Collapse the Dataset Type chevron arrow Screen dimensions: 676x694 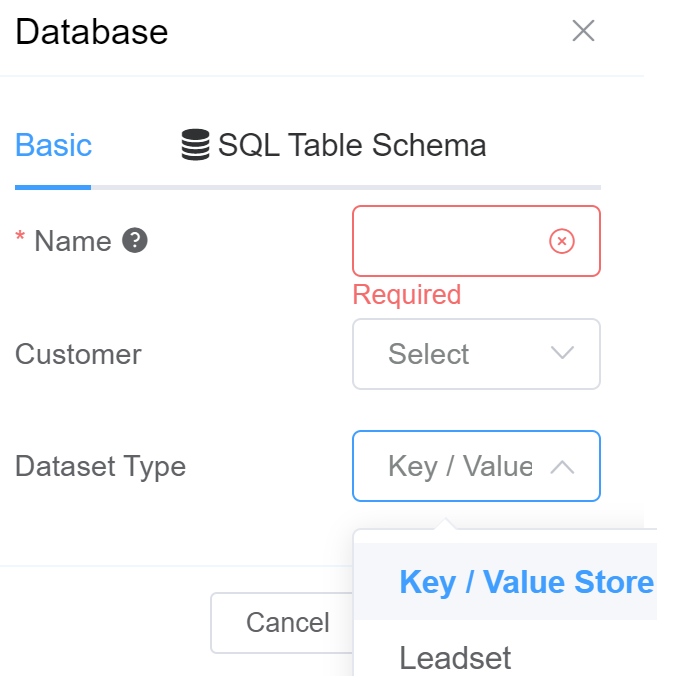563,466
